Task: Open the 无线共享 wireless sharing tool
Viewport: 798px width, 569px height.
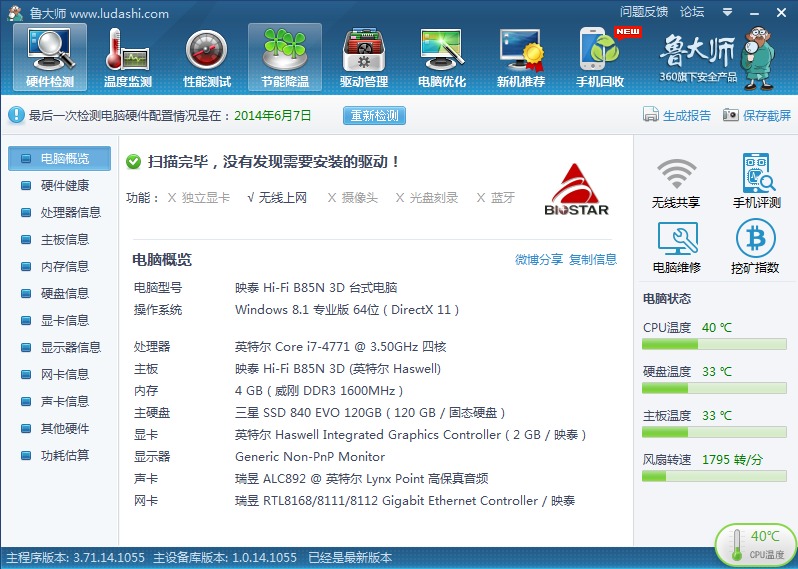Action: click(676, 182)
